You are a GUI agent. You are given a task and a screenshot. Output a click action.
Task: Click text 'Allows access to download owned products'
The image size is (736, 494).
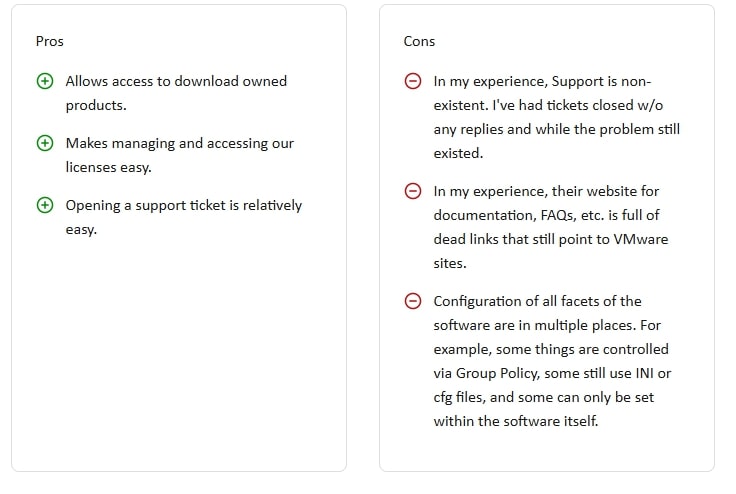[175, 81]
